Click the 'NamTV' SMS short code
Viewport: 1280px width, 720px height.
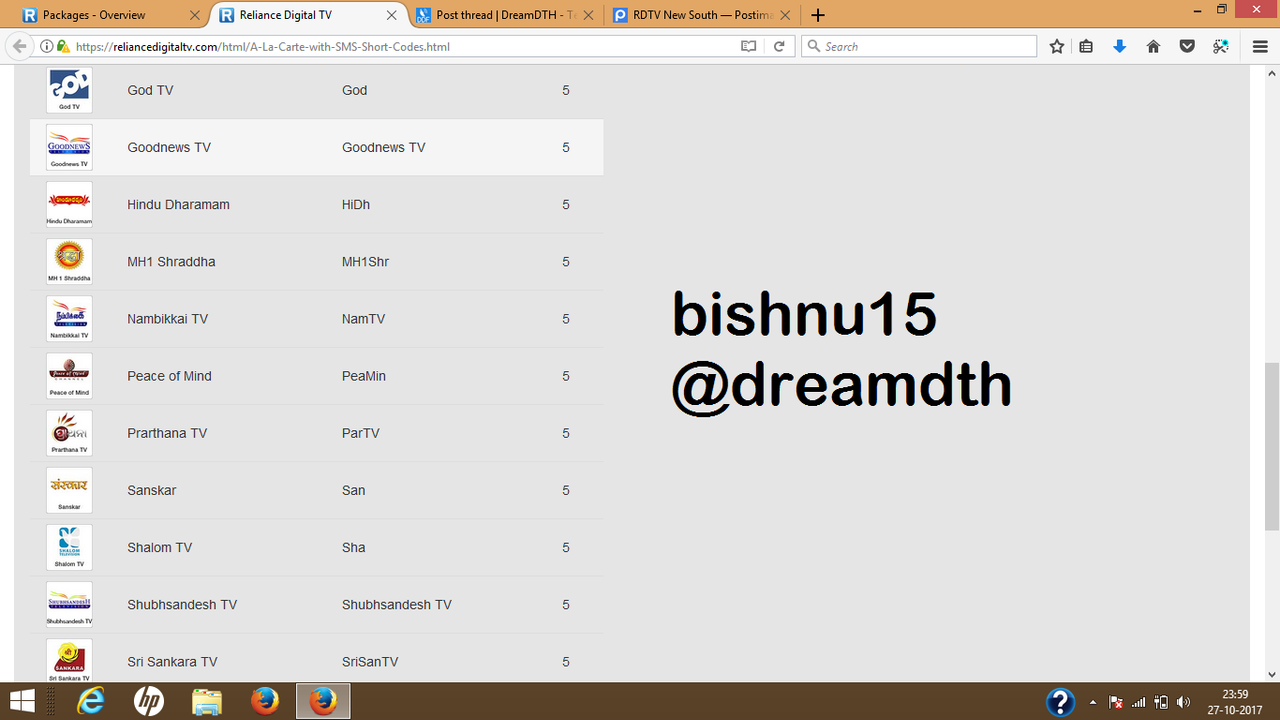tap(363, 319)
